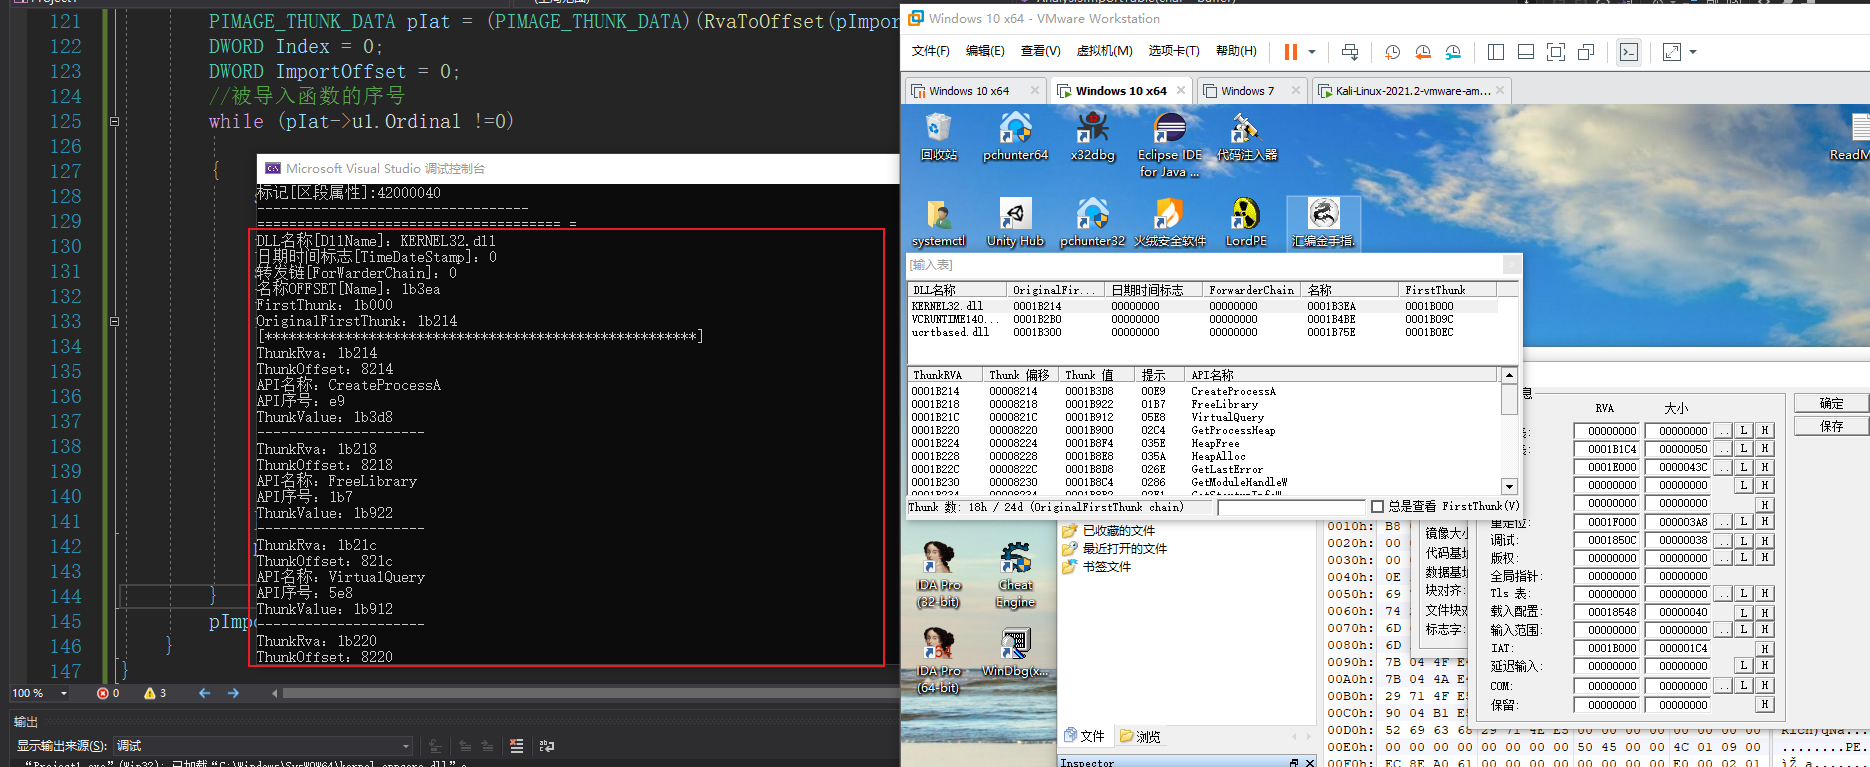This screenshot has height=767, width=1870.
Task: Send Ctrl+Alt+Del to the virtual machine
Action: pyautogui.click(x=1350, y=52)
